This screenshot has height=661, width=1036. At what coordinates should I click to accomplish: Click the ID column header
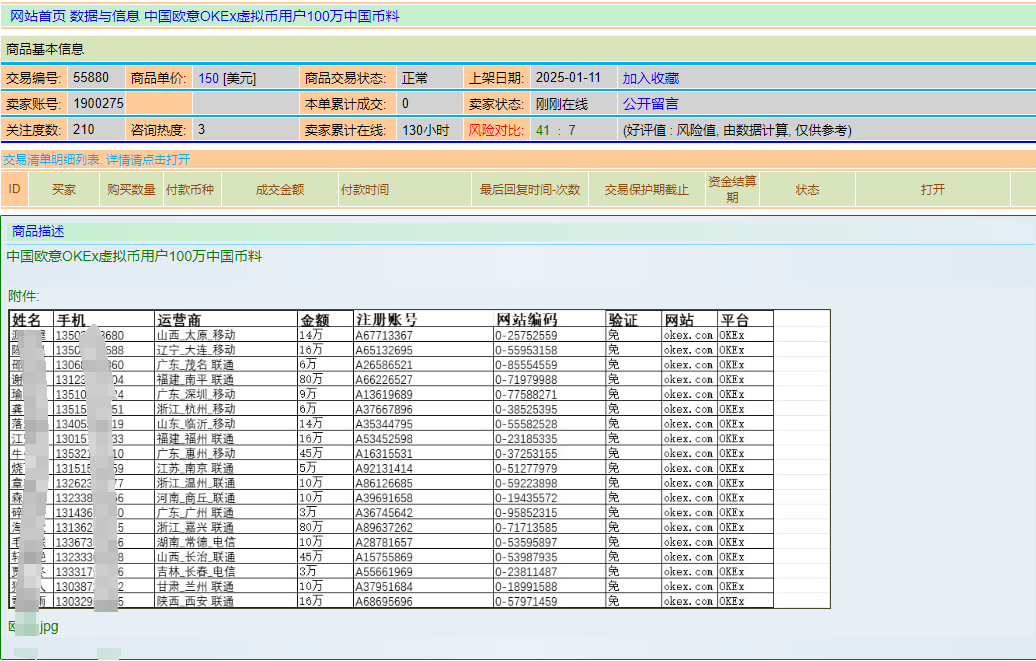point(15,189)
